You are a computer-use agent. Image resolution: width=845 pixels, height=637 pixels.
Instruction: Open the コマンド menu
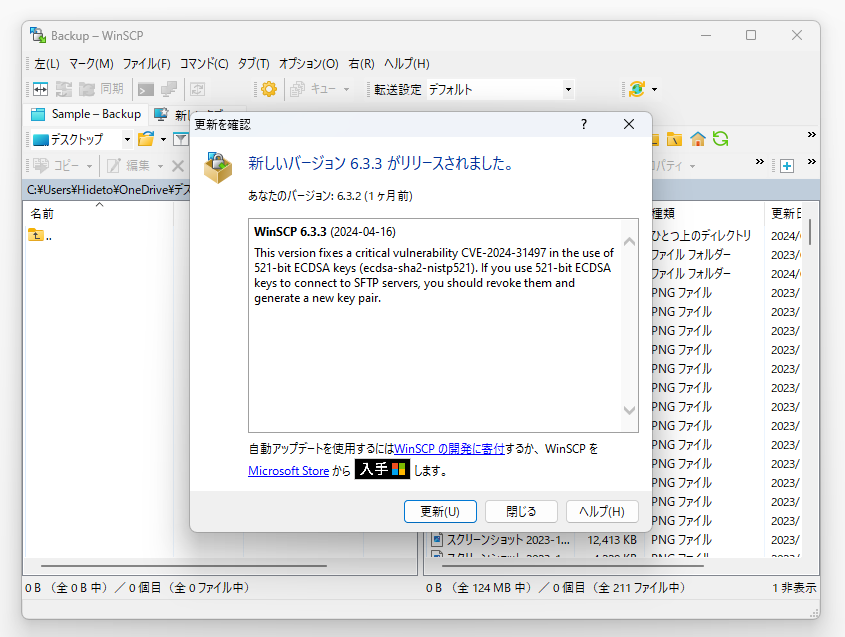click(205, 63)
